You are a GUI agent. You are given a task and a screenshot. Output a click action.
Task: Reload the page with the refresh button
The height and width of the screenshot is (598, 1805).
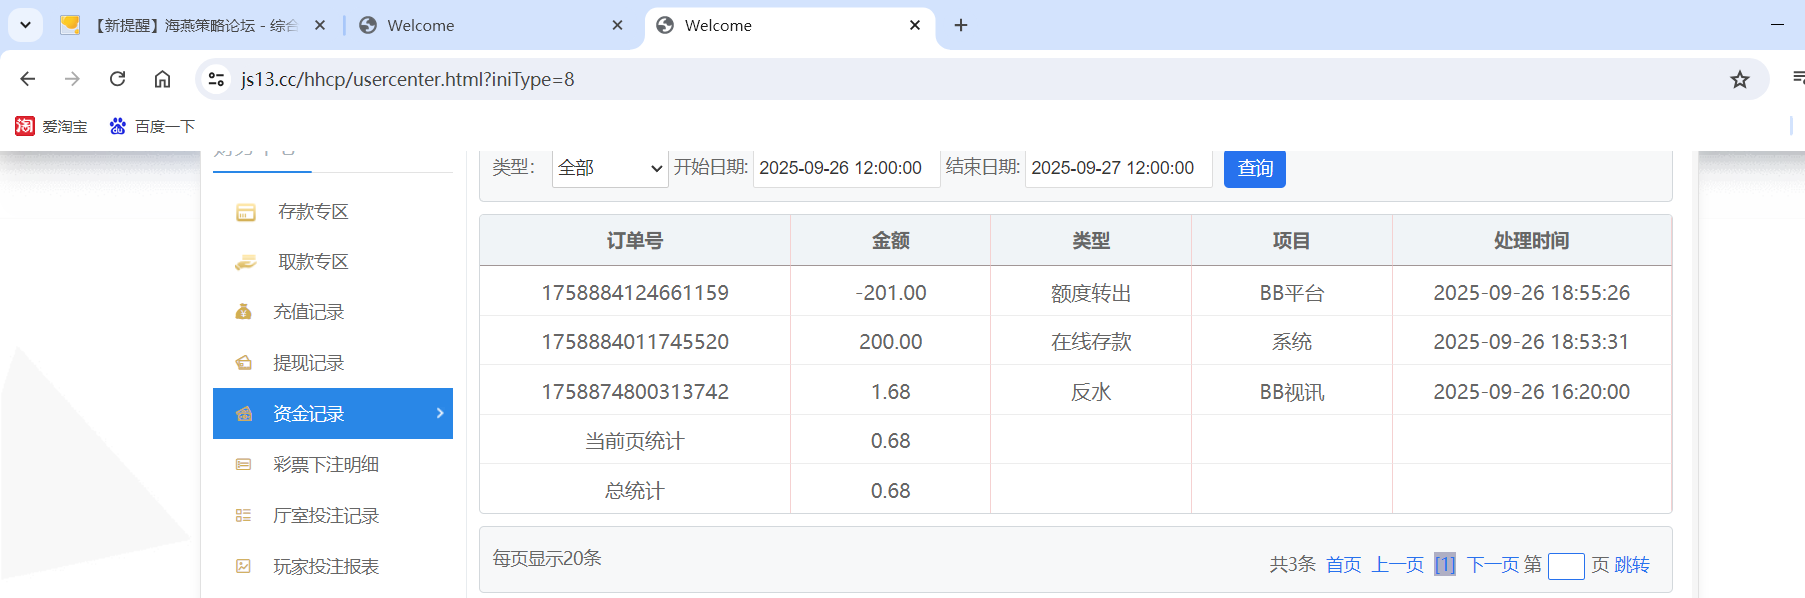tap(117, 79)
